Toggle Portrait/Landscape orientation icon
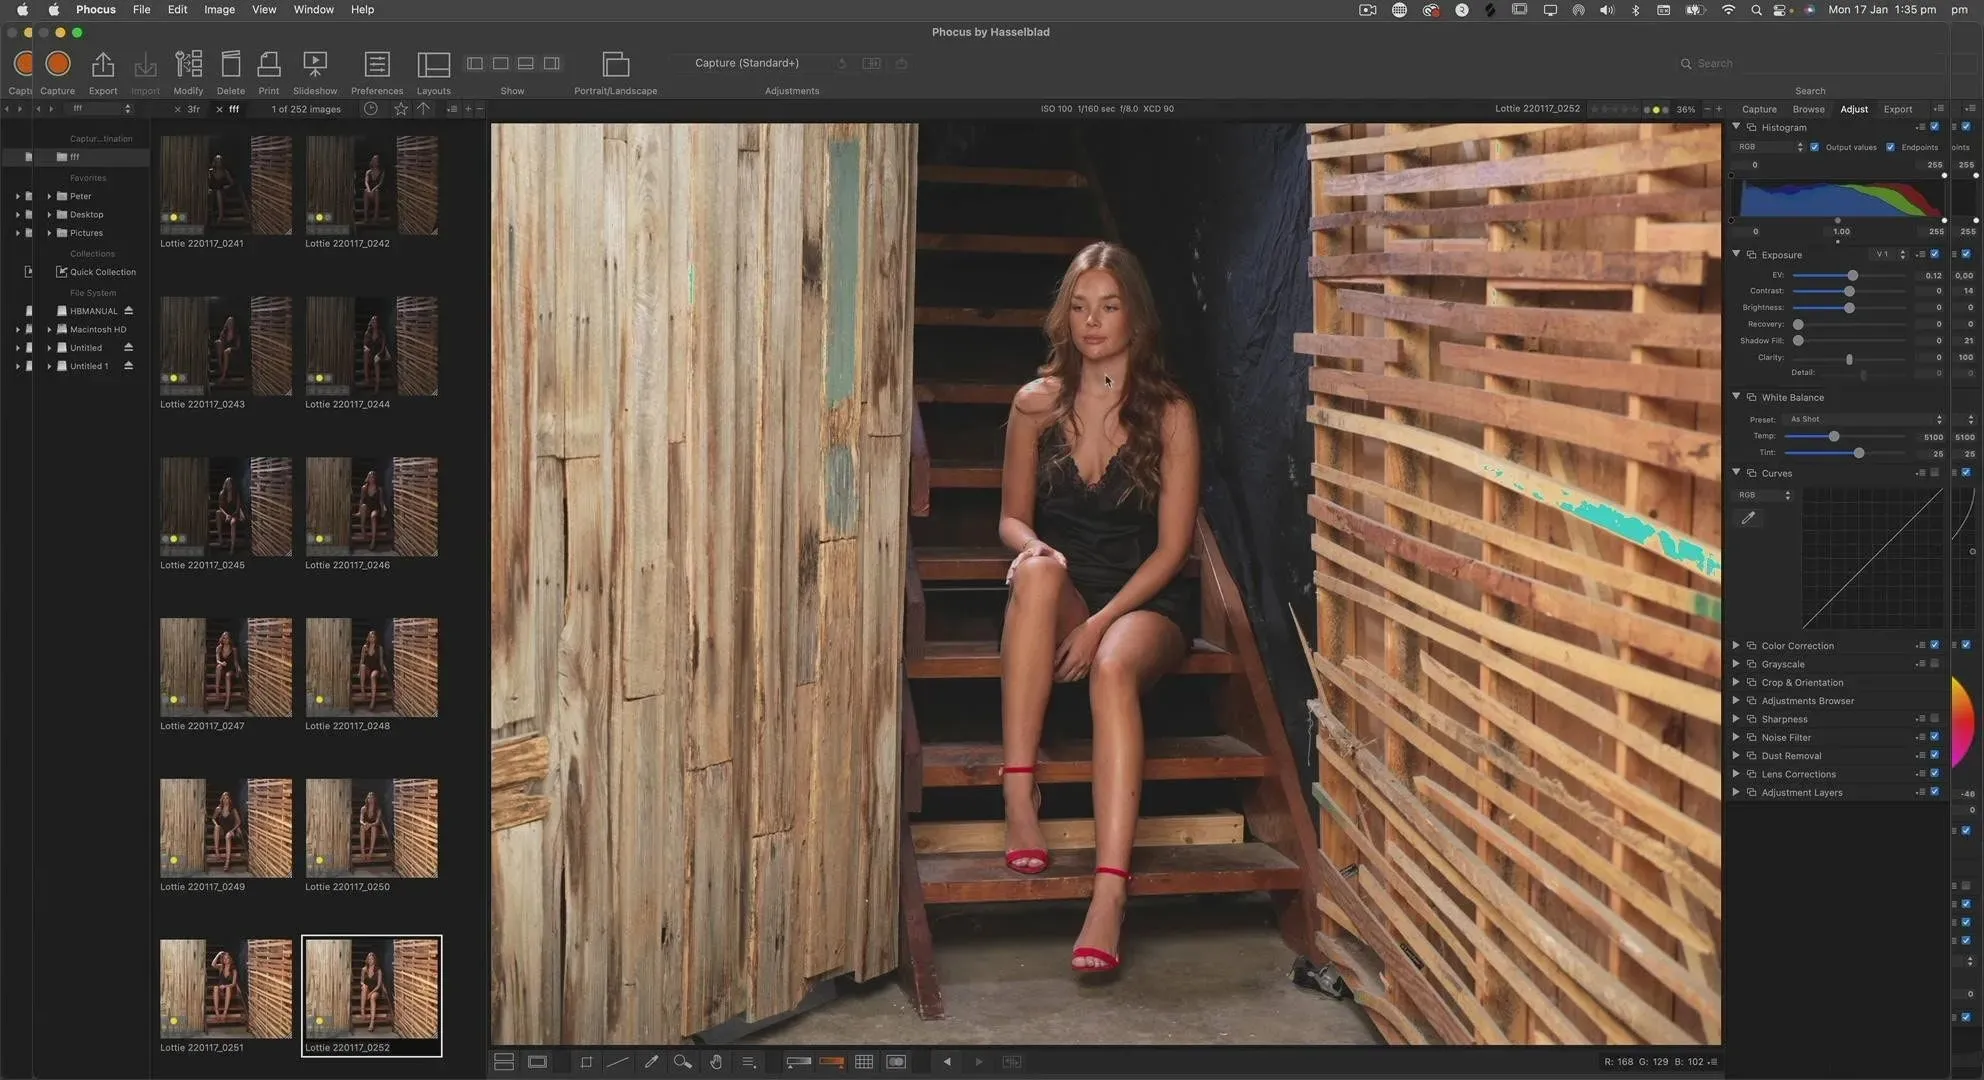Viewport: 1984px width, 1080px height. [615, 64]
